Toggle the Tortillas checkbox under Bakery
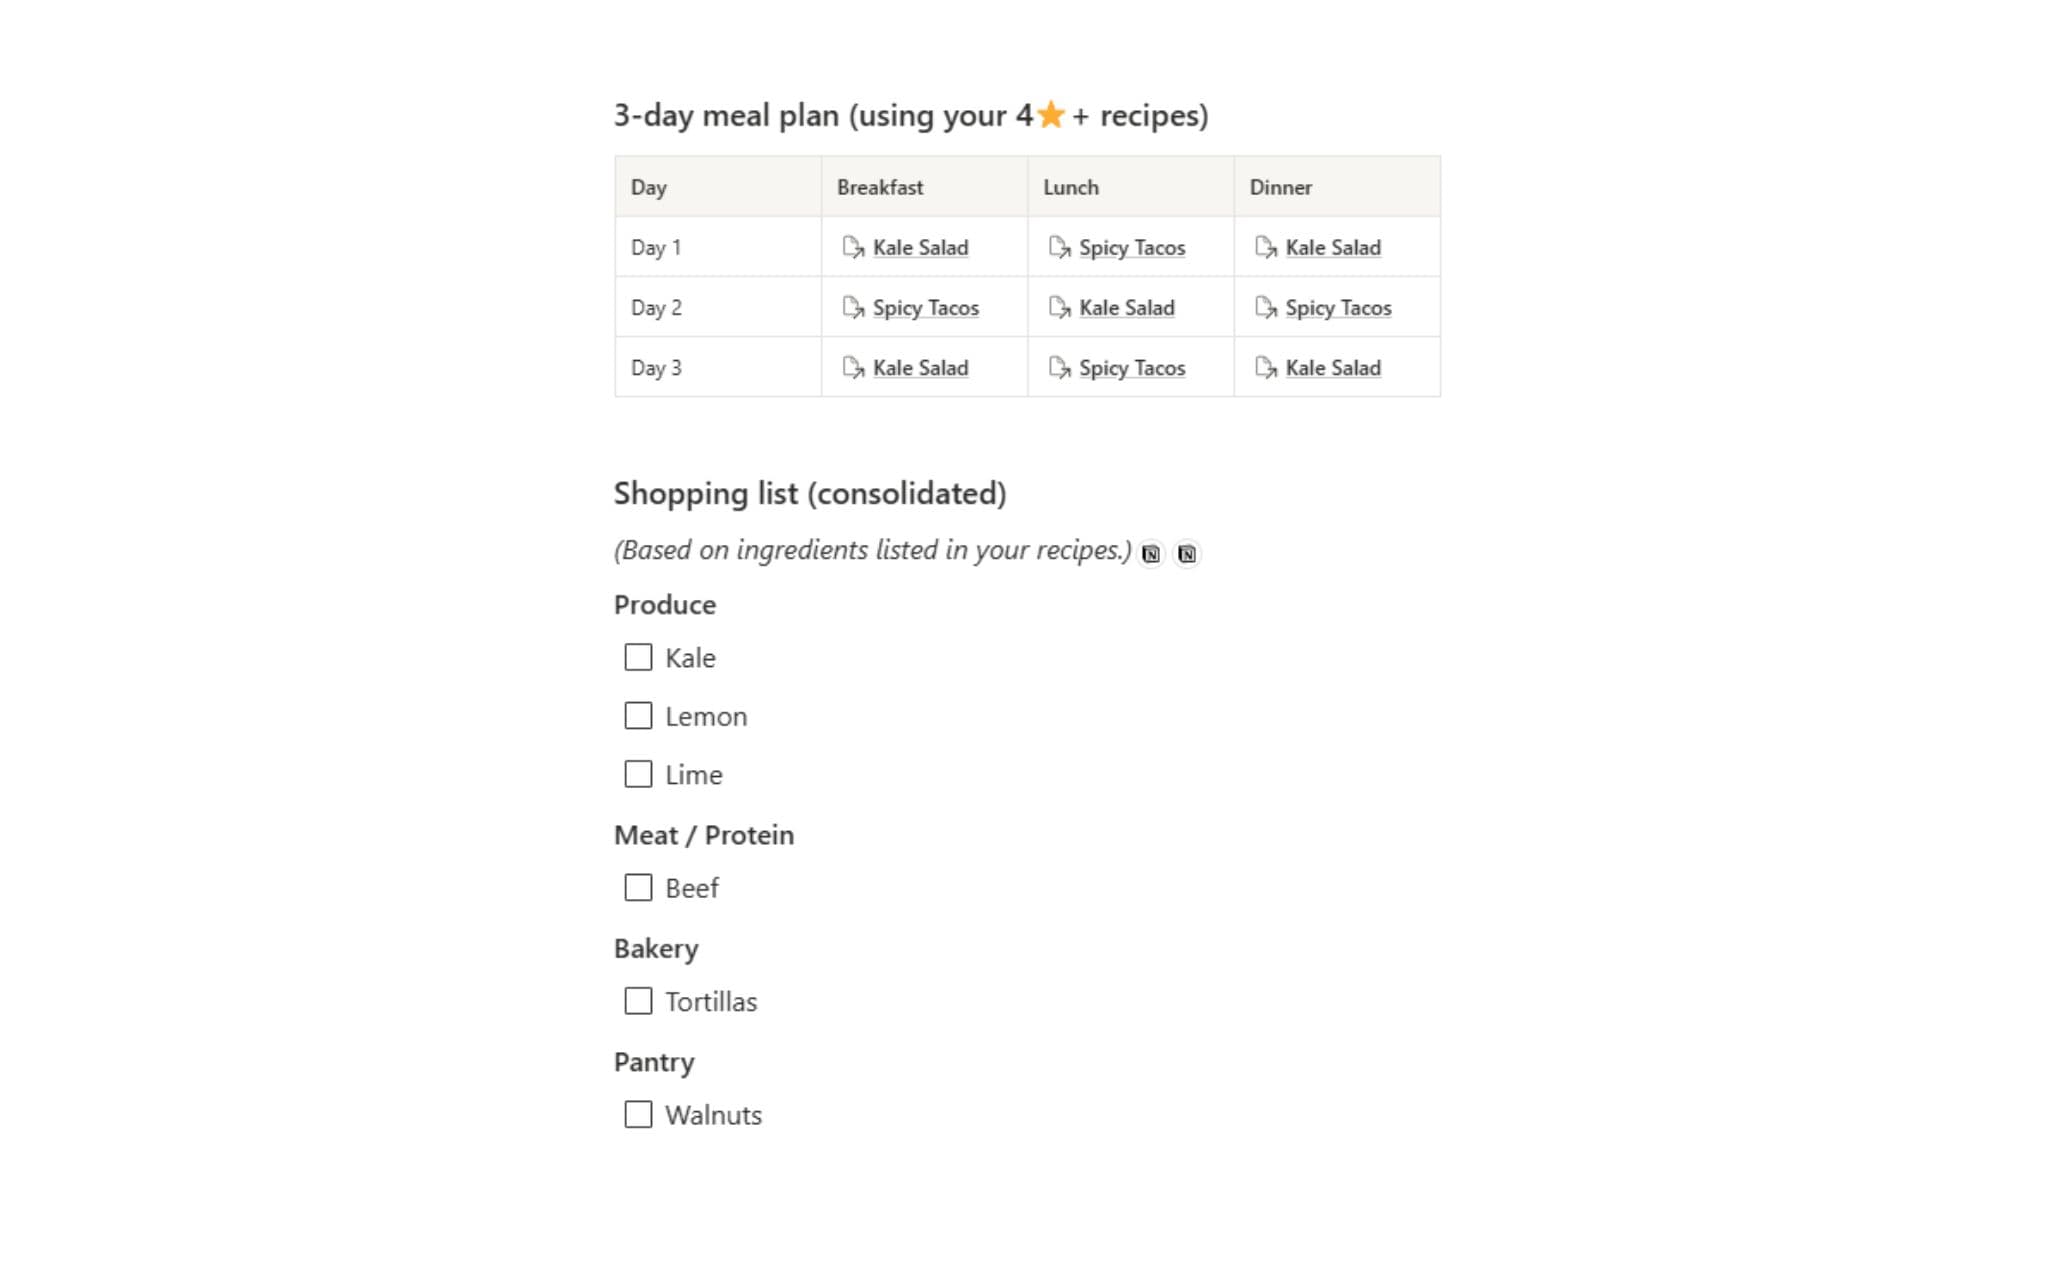 638,1001
